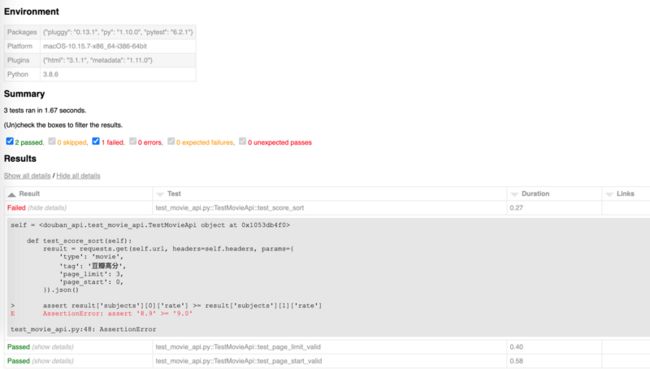This screenshot has height=370, width=650.
Task: Toggle the 0 skipped filter checkbox
Action: (52, 141)
